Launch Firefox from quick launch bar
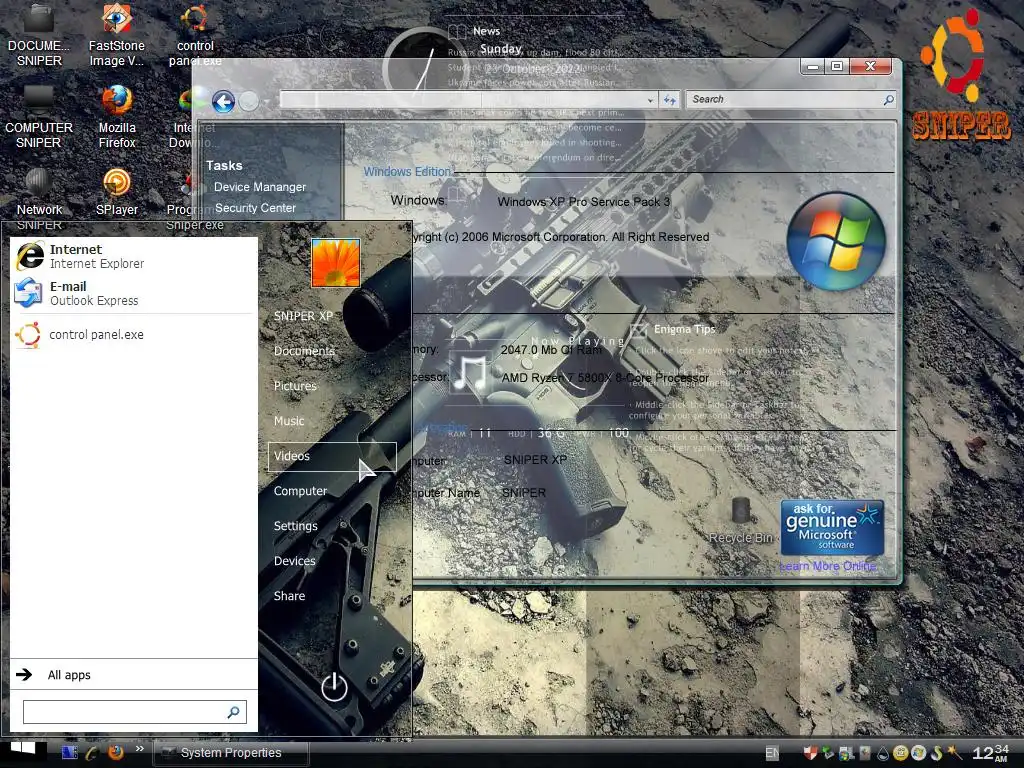This screenshot has width=1024, height=768. point(116,752)
